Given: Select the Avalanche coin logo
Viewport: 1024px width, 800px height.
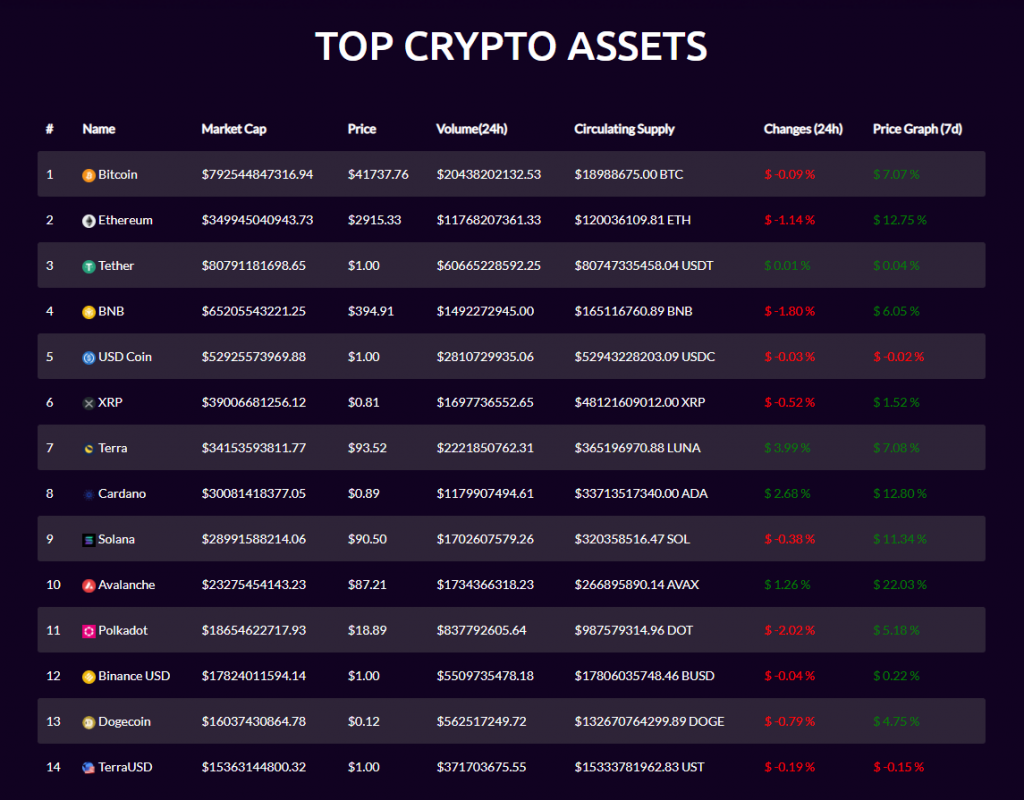Looking at the screenshot, I should pos(88,584).
